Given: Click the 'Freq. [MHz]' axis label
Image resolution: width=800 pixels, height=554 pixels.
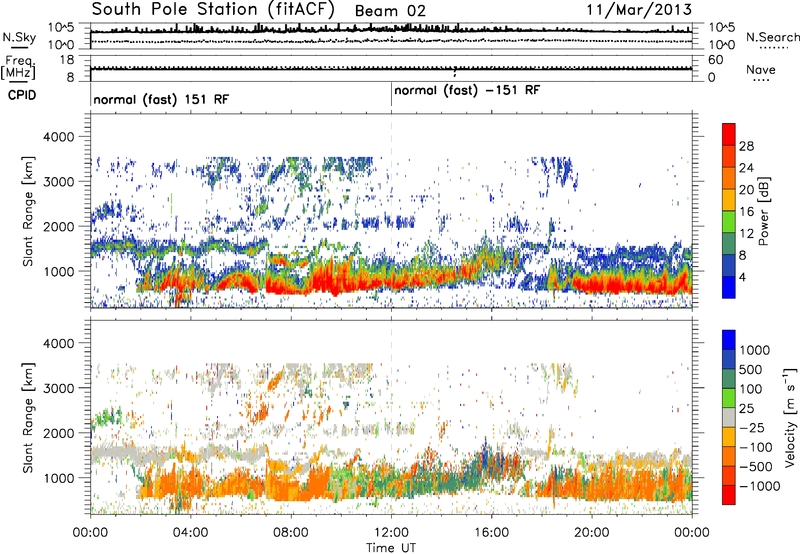Looking at the screenshot, I should [x=18, y=67].
